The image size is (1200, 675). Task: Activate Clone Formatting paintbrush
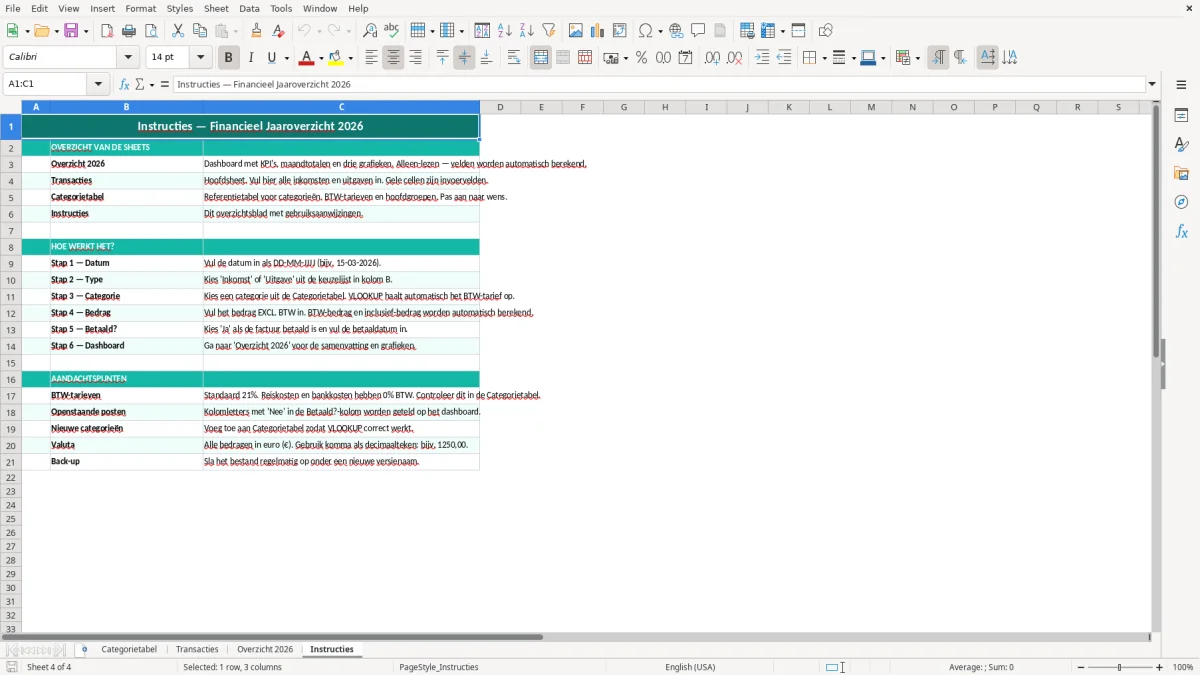click(257, 31)
